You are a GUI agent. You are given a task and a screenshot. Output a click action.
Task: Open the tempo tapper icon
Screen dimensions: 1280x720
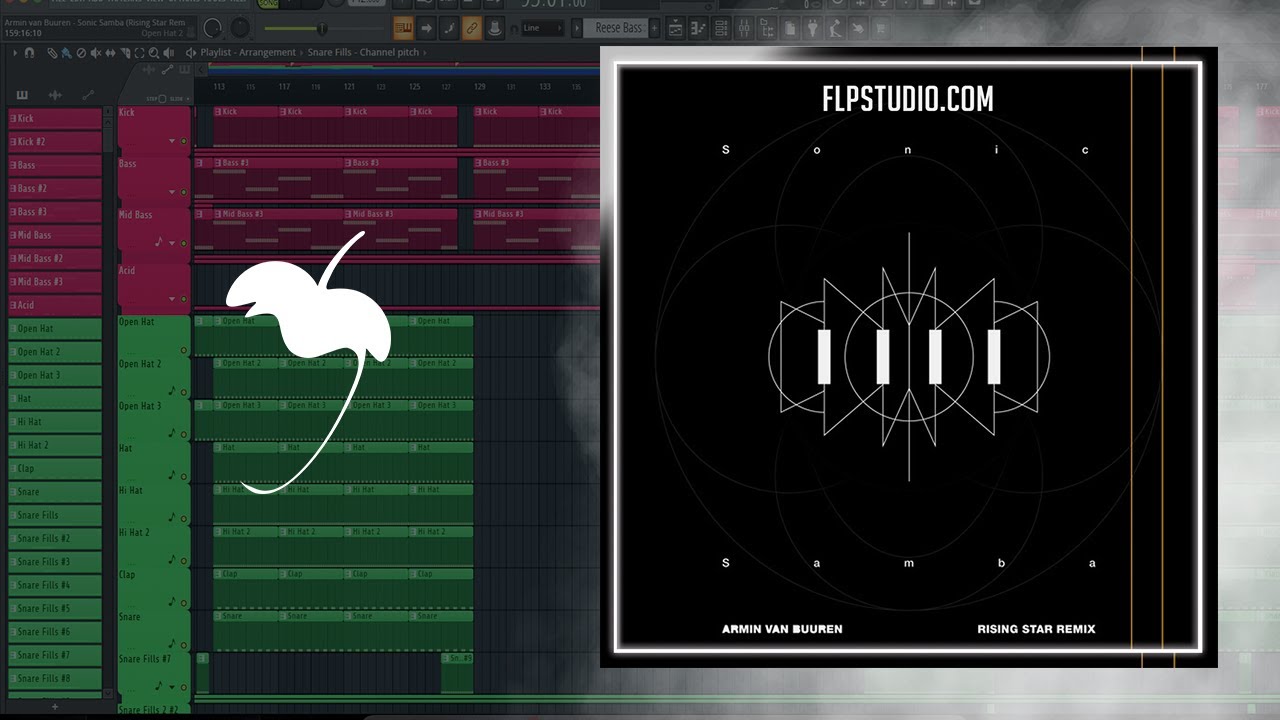[836, 28]
